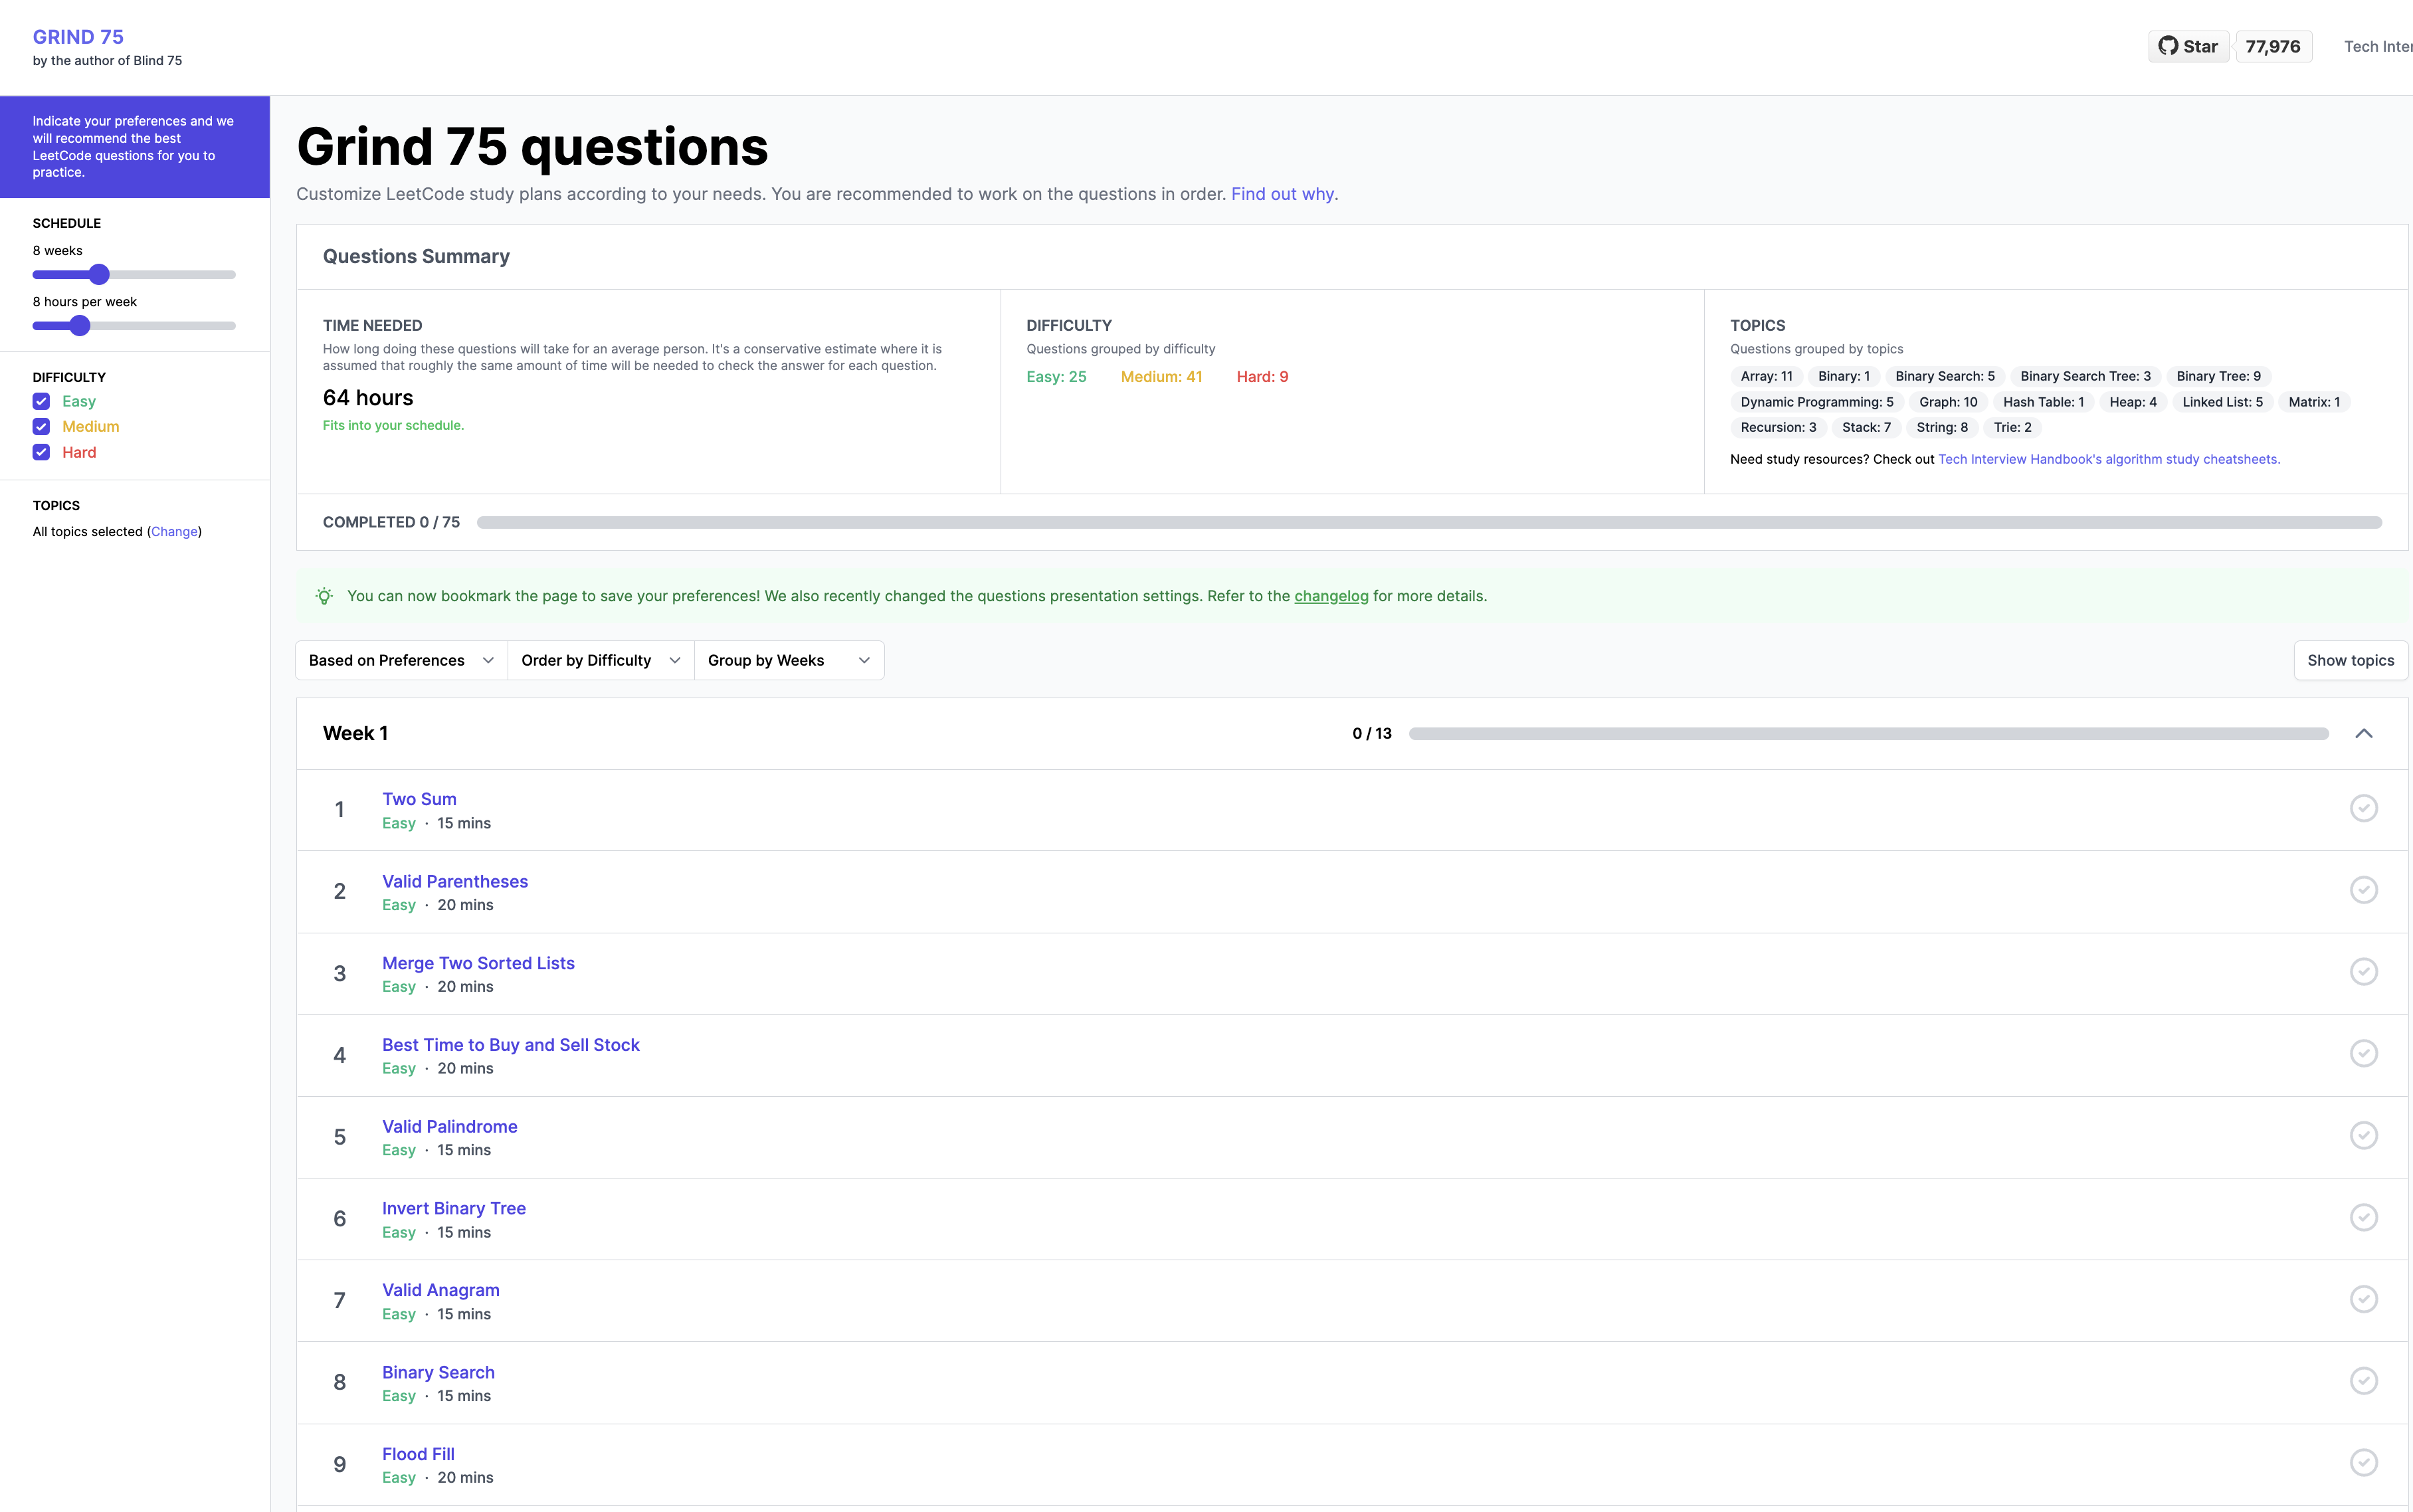Check off Invert Binary Tree question
This screenshot has height=1512, width=2413.
[x=2363, y=1217]
